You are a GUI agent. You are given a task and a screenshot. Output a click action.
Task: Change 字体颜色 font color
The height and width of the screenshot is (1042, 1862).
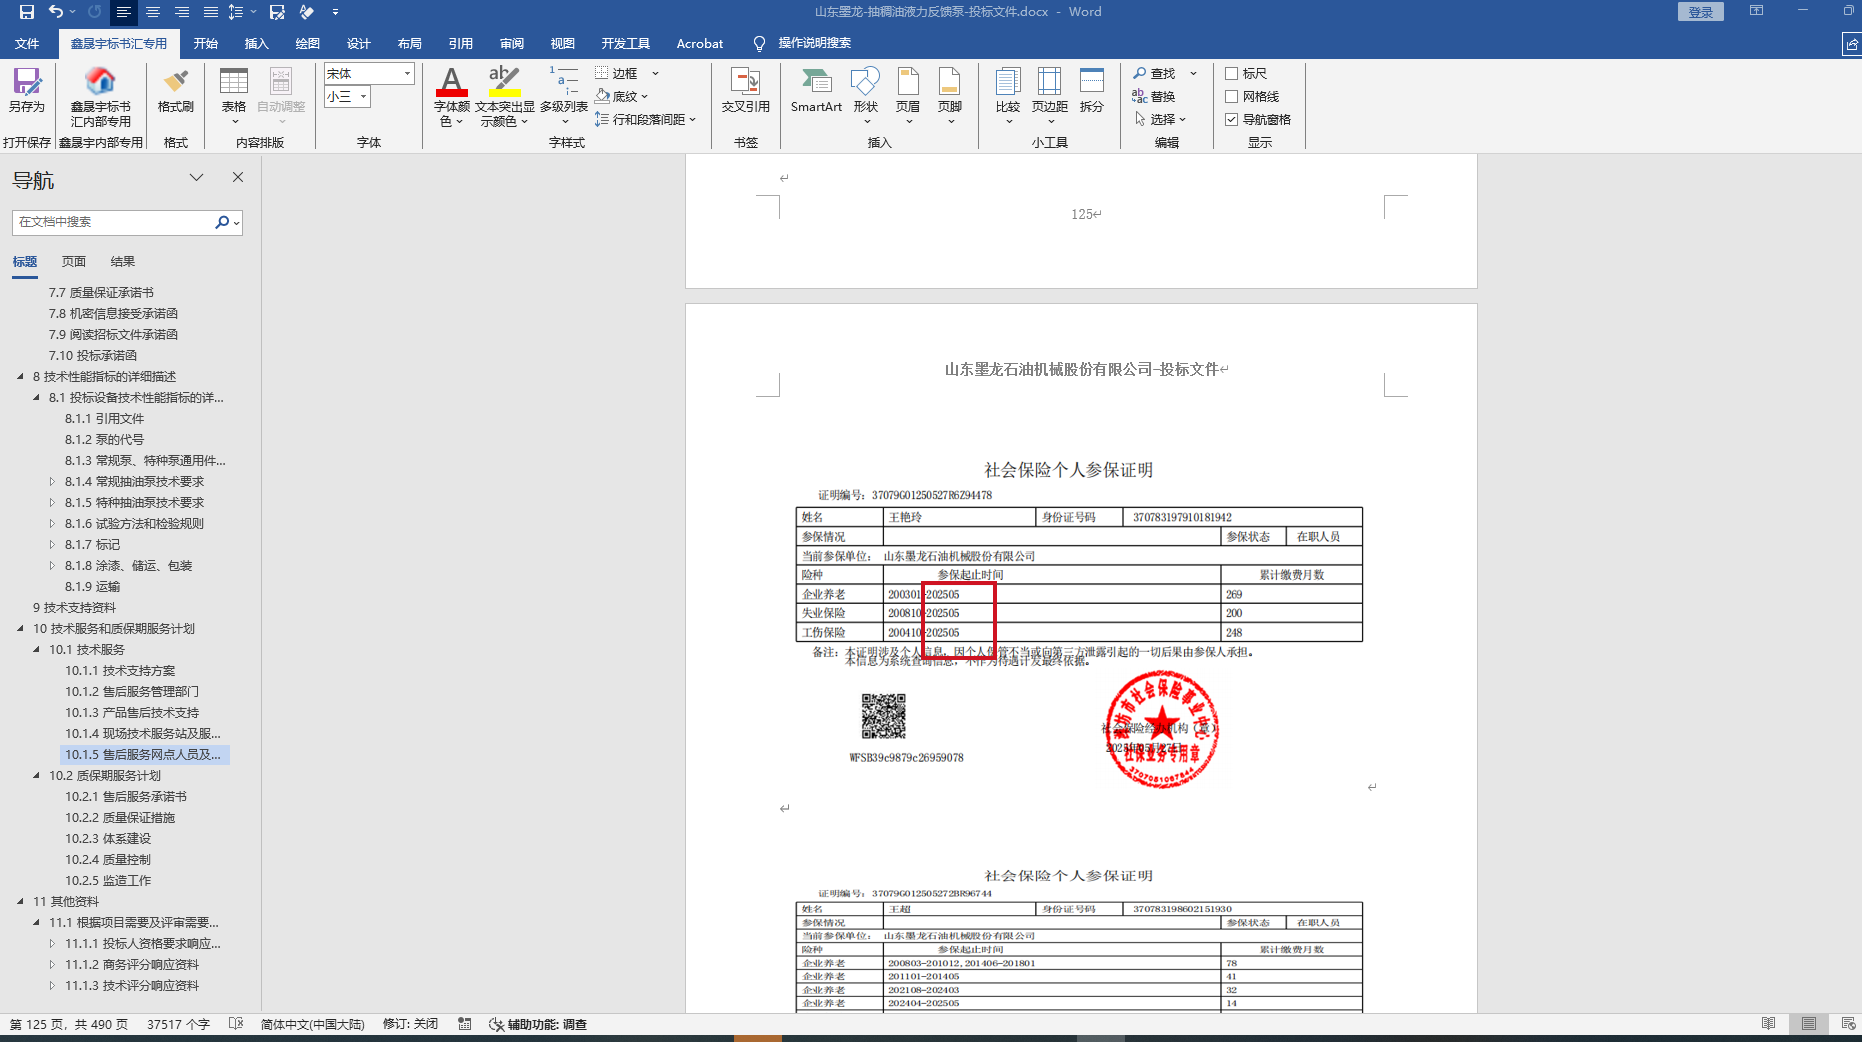(452, 96)
